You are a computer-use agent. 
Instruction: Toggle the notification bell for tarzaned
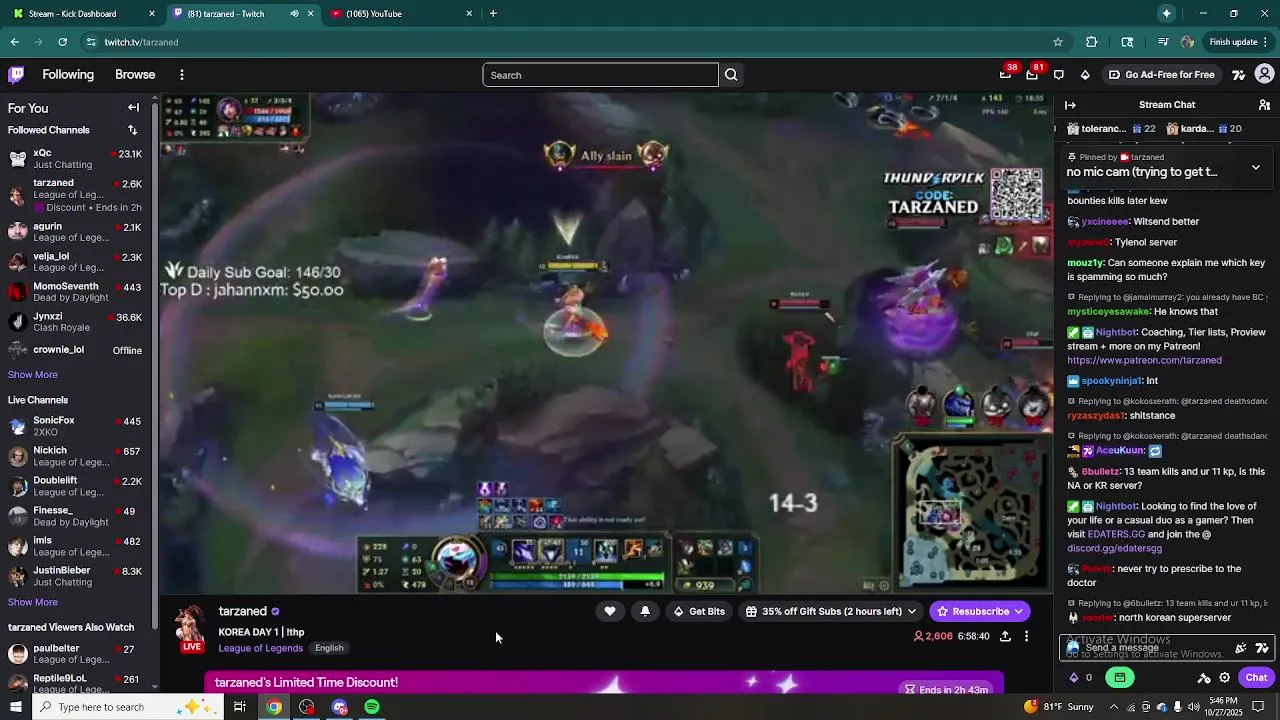pyautogui.click(x=645, y=611)
